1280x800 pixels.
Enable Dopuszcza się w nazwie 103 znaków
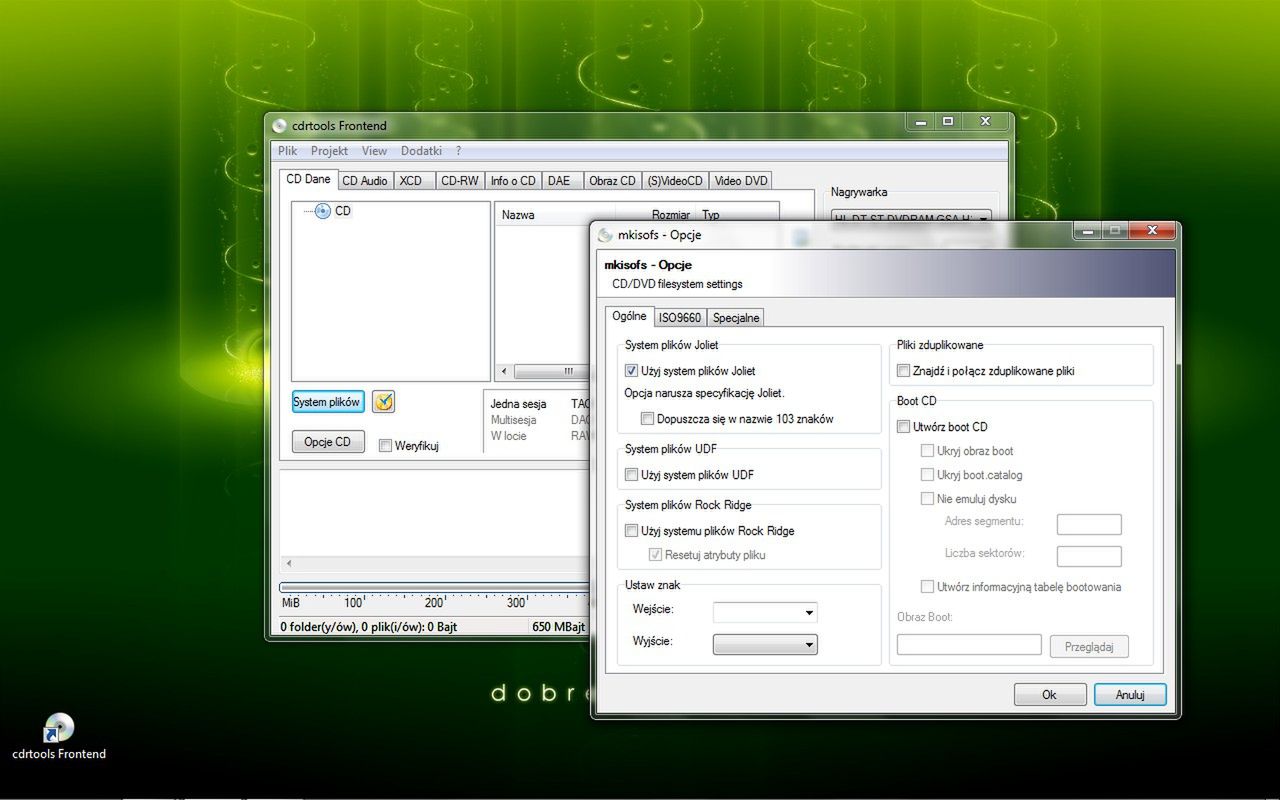pyautogui.click(x=647, y=419)
